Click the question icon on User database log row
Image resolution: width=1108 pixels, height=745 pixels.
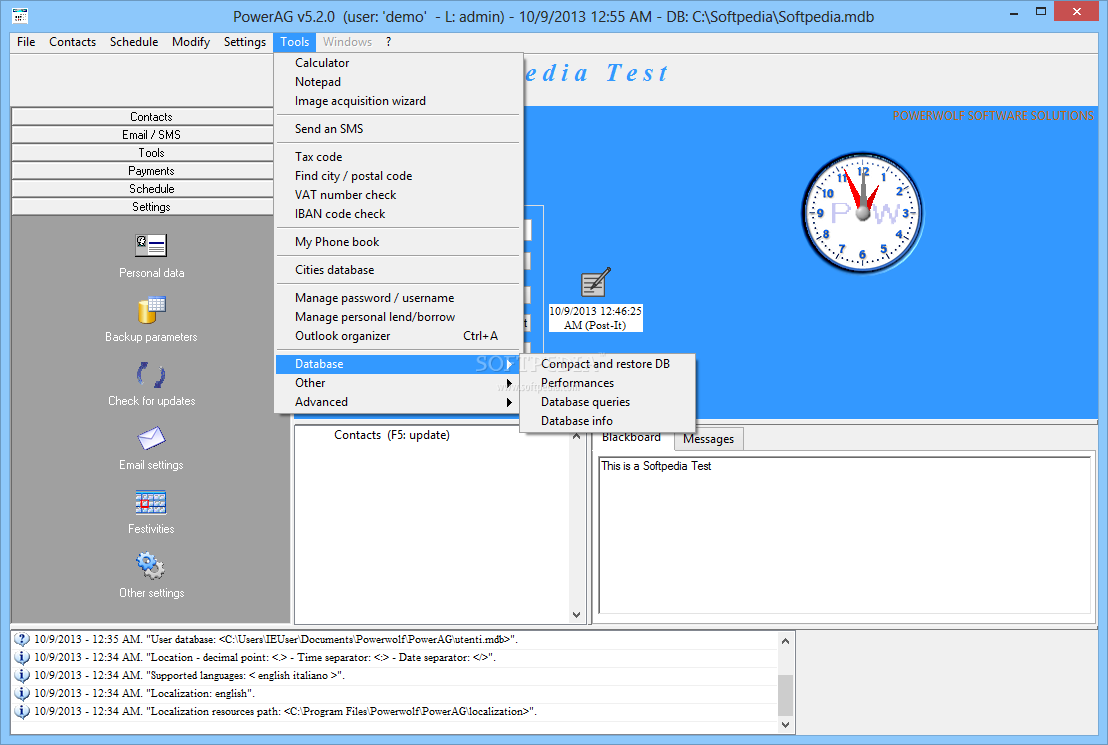point(22,639)
